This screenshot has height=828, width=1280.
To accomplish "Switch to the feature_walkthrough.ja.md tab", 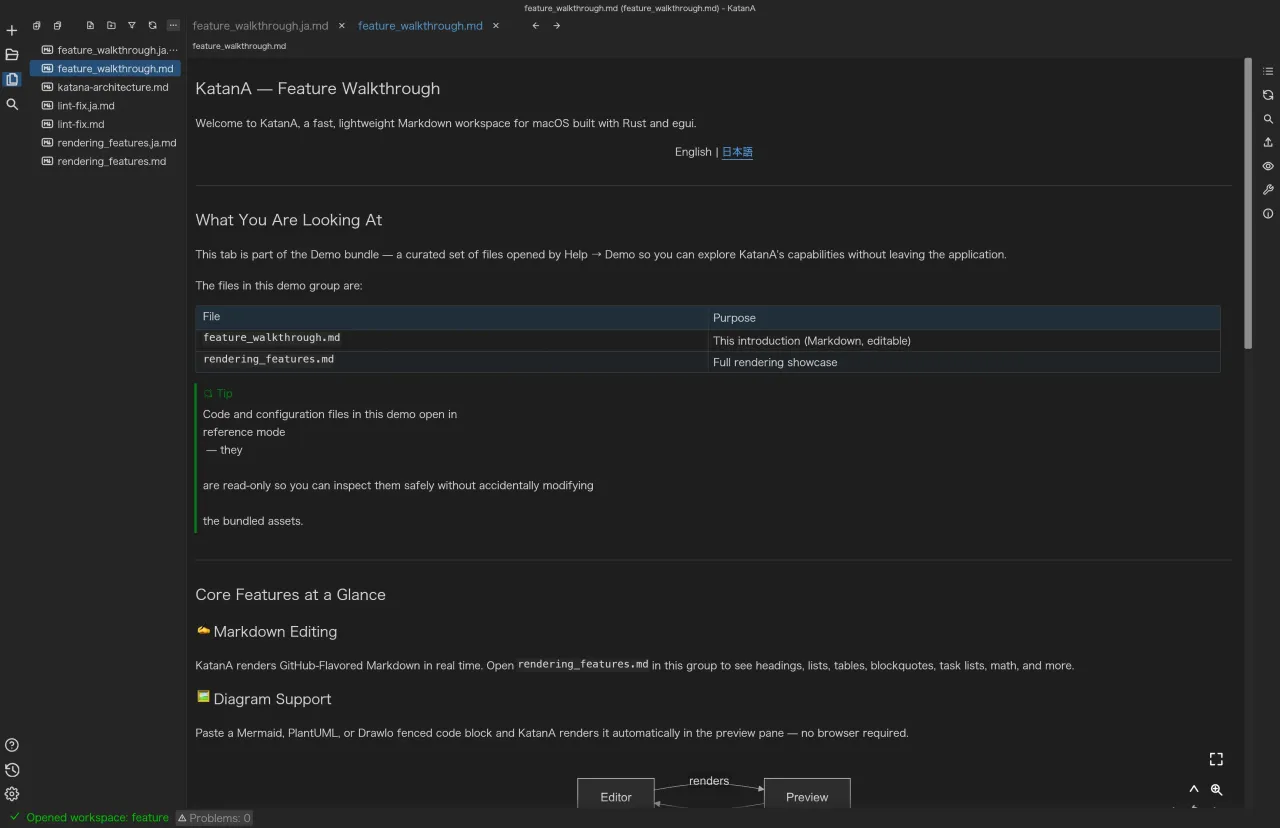I will [x=260, y=26].
